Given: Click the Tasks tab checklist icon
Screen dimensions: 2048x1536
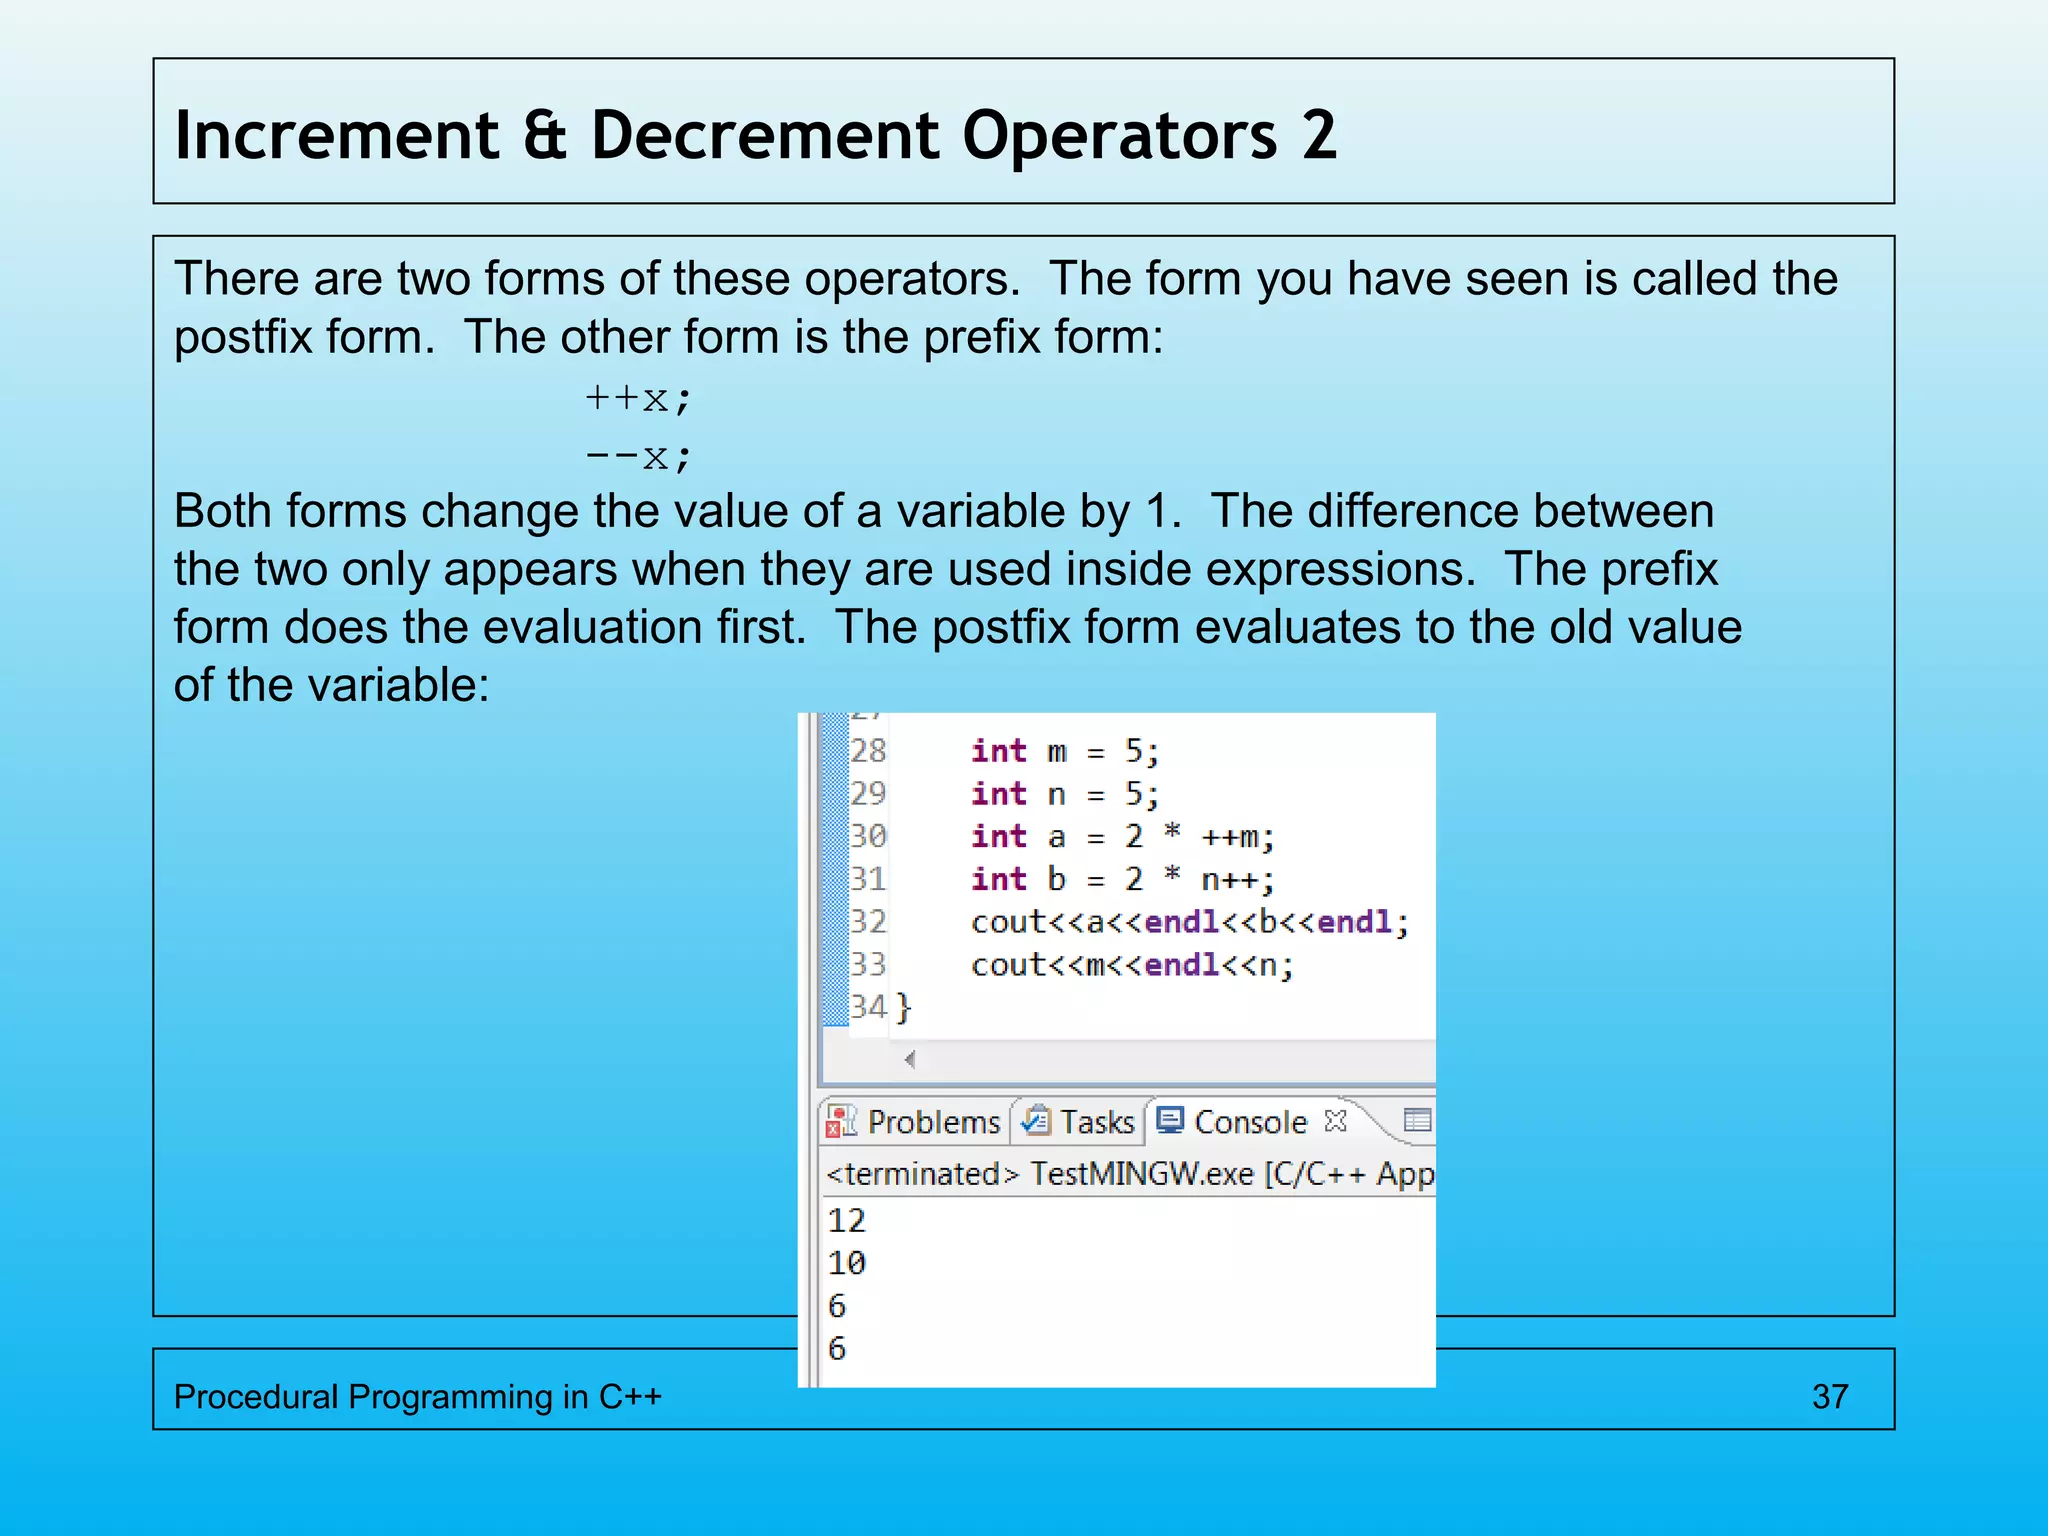Looking at the screenshot, I should [x=1035, y=1121].
